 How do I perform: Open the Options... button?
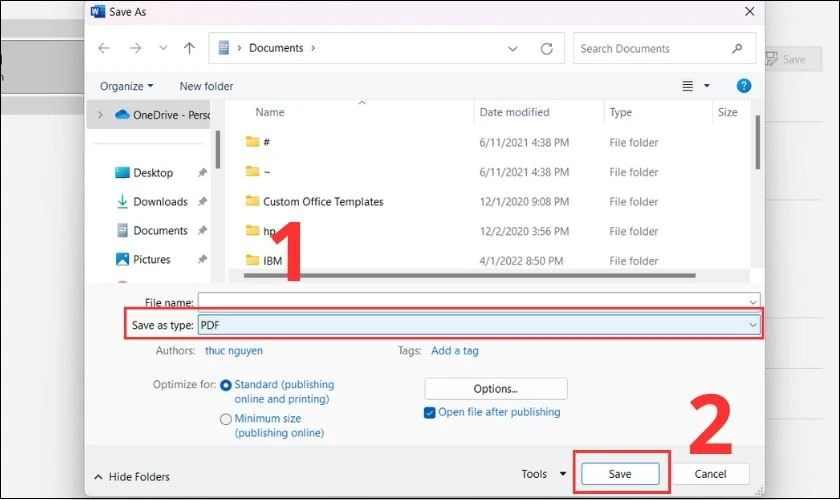[x=496, y=389]
